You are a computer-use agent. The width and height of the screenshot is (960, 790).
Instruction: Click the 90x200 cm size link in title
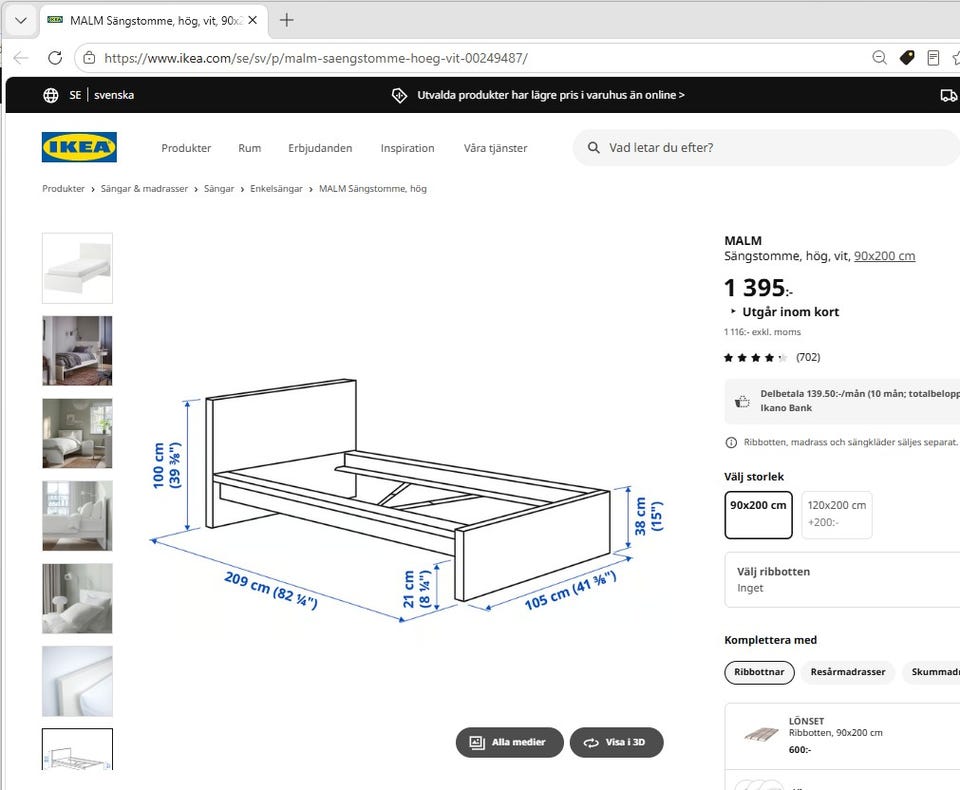[884, 256]
